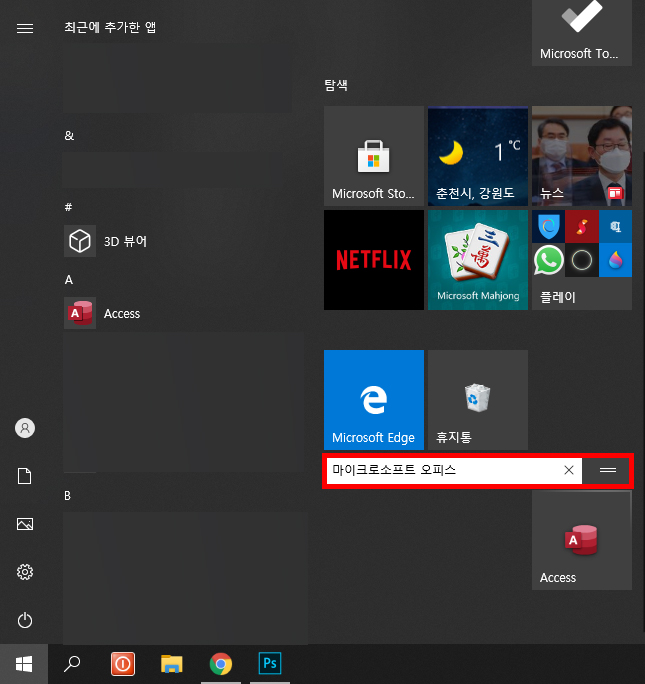Screen dimensions: 645x684
Task: Click the Power icon in sidebar
Action: 25,620
